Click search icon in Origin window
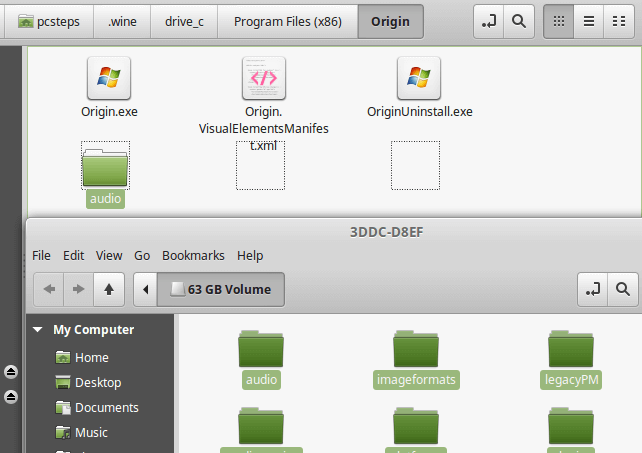Viewport: 642px width, 453px height. point(519,22)
